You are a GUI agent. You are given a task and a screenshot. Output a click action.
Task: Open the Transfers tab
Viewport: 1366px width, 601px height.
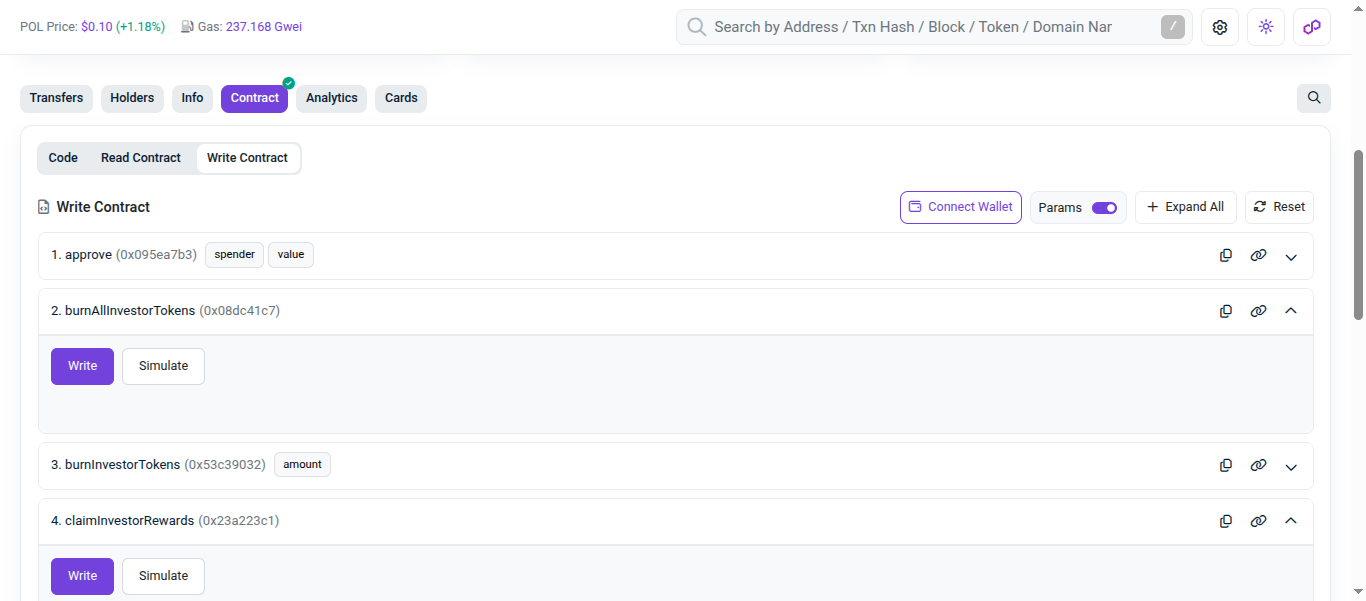click(x=56, y=98)
